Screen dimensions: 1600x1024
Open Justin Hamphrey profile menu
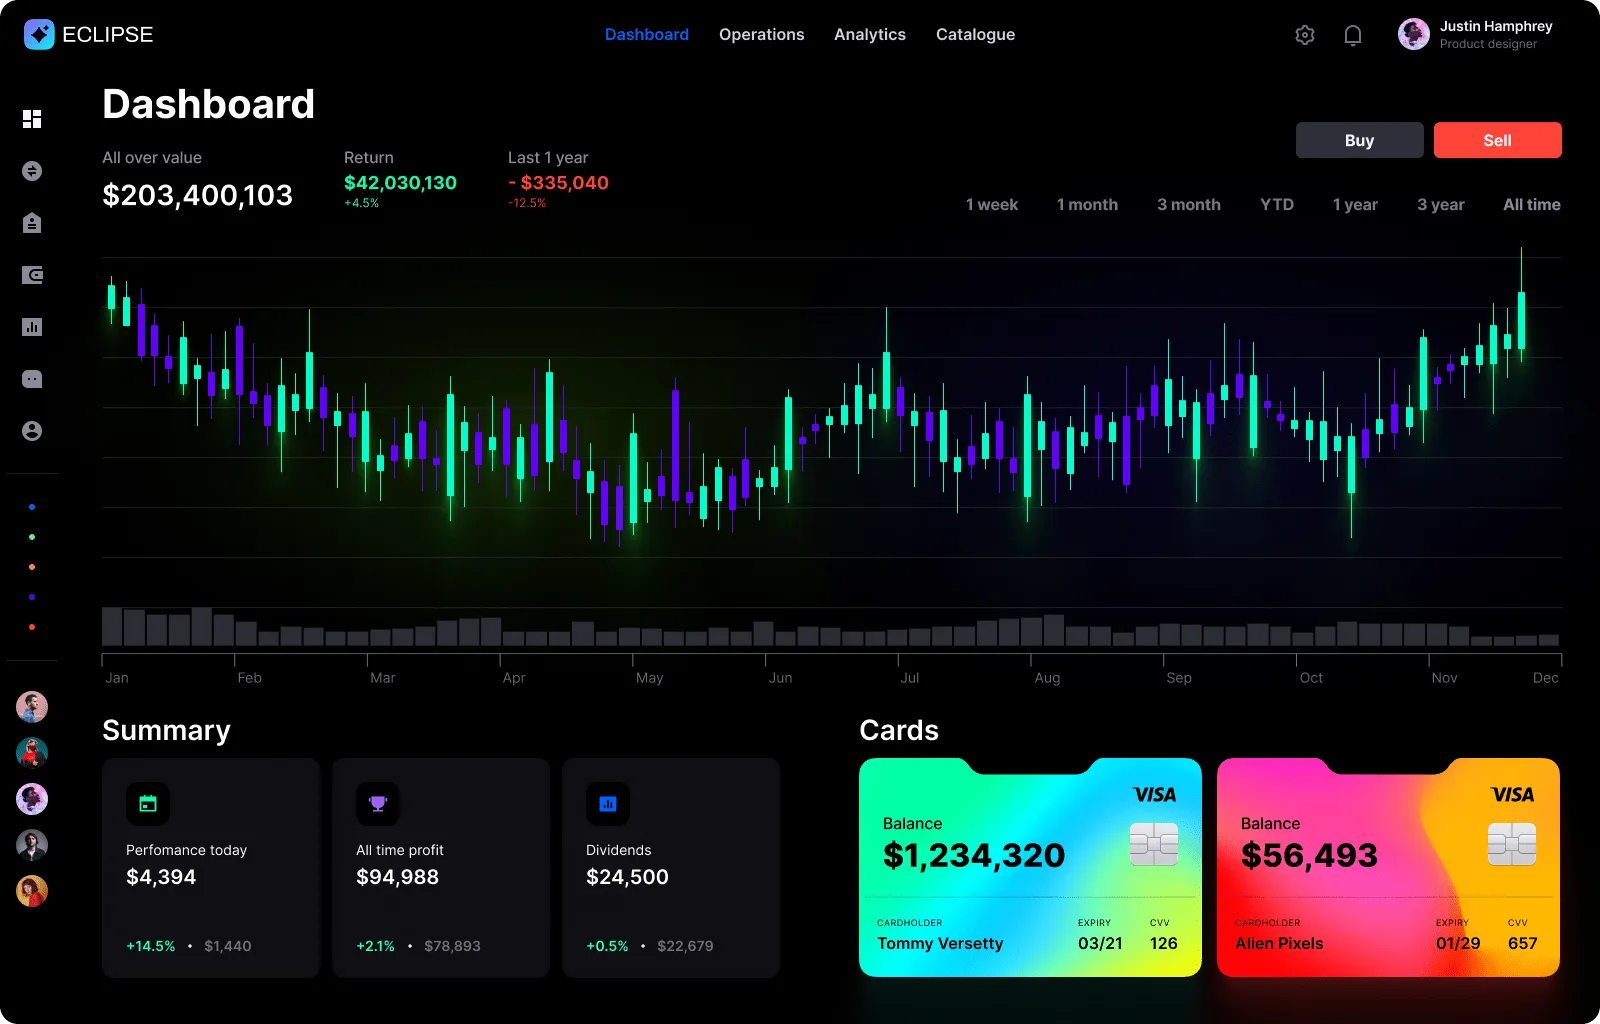click(x=1475, y=34)
